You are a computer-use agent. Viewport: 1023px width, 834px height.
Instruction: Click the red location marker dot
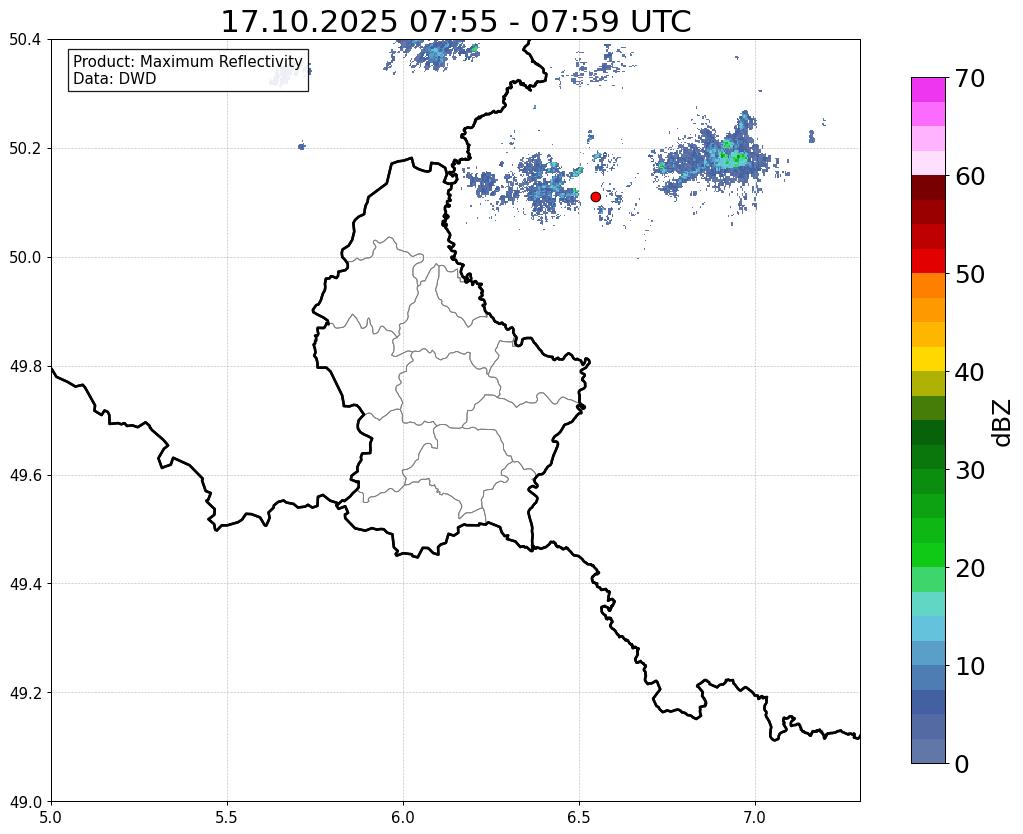tap(595, 197)
